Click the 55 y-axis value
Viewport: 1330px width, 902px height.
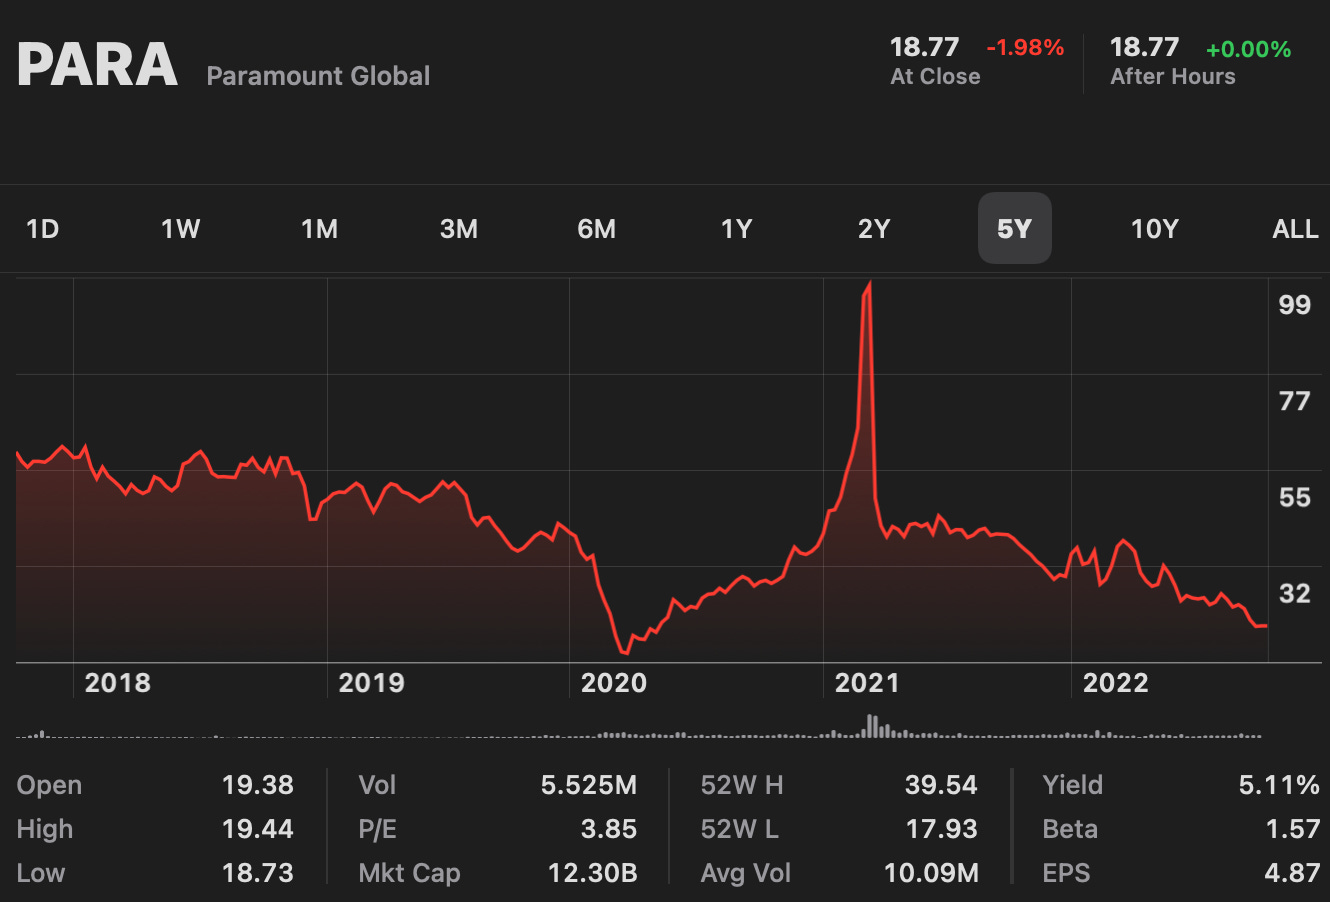coord(1294,497)
